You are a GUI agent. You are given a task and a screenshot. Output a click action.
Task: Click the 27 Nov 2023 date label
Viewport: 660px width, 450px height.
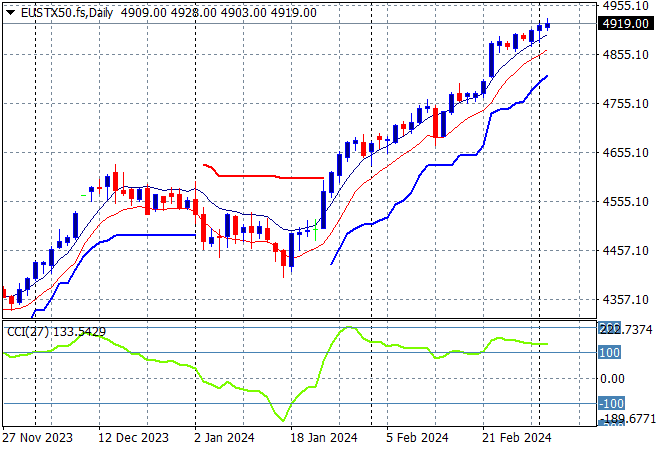pos(36,438)
